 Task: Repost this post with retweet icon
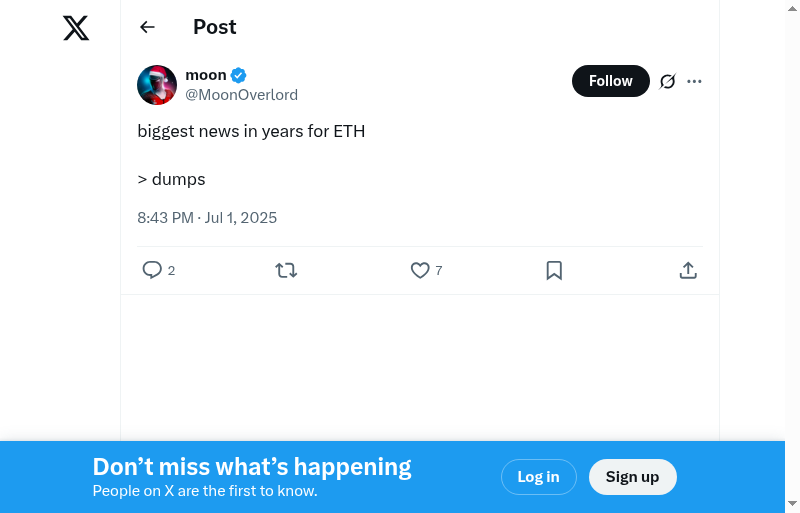286,270
